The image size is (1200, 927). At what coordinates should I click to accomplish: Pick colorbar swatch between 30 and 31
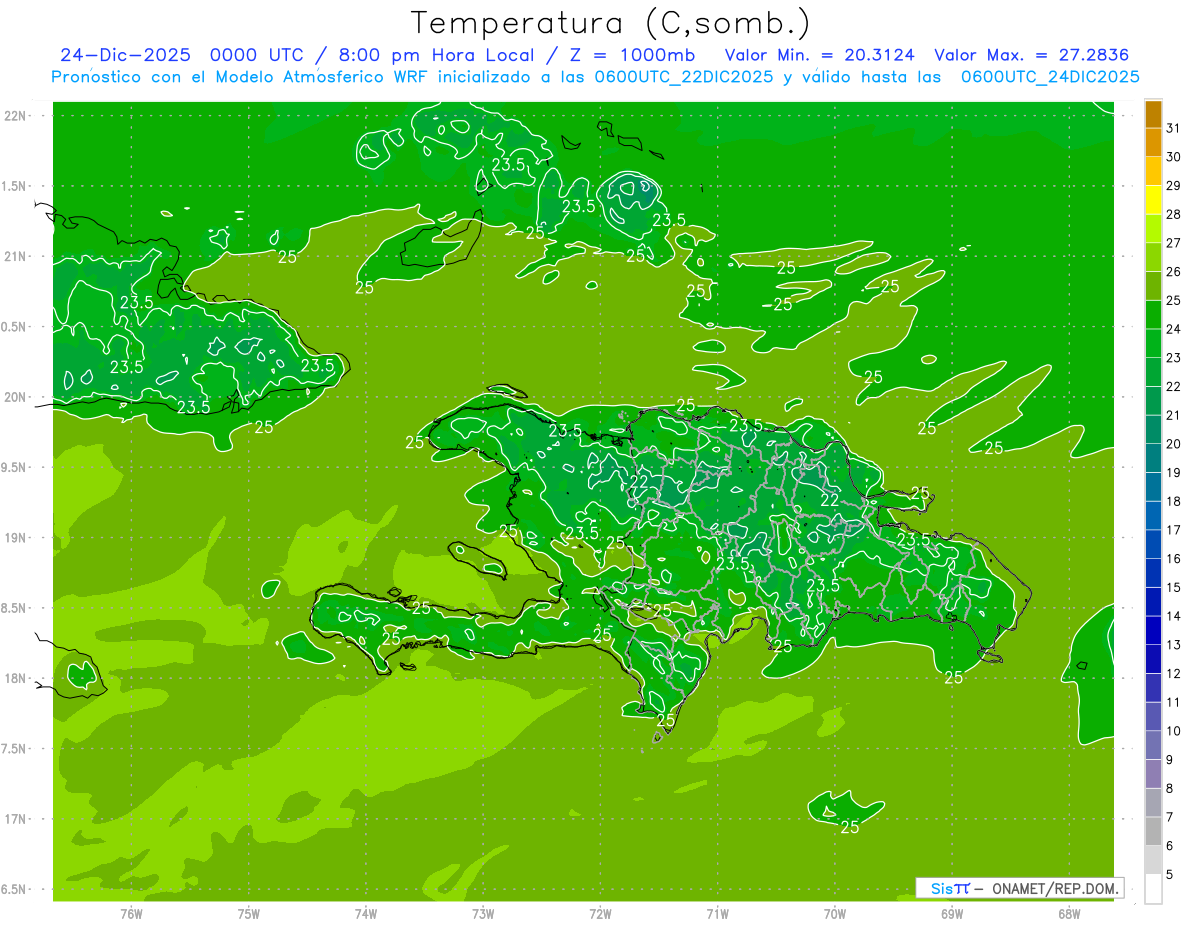pos(1153,142)
